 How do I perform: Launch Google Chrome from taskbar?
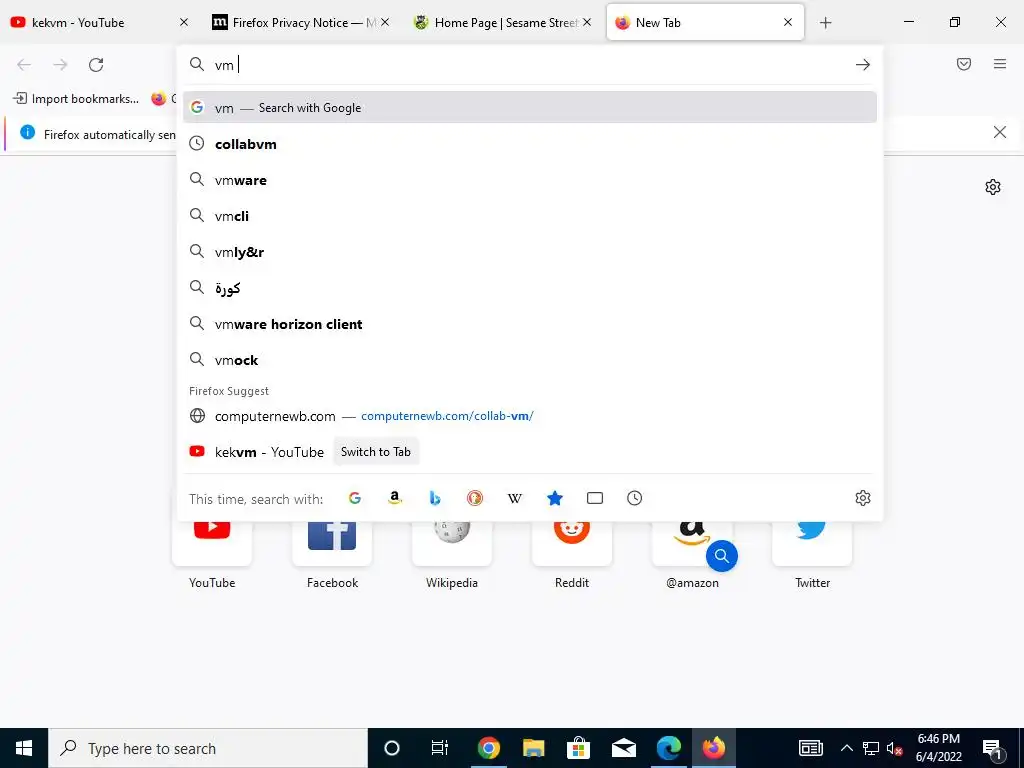coord(488,748)
